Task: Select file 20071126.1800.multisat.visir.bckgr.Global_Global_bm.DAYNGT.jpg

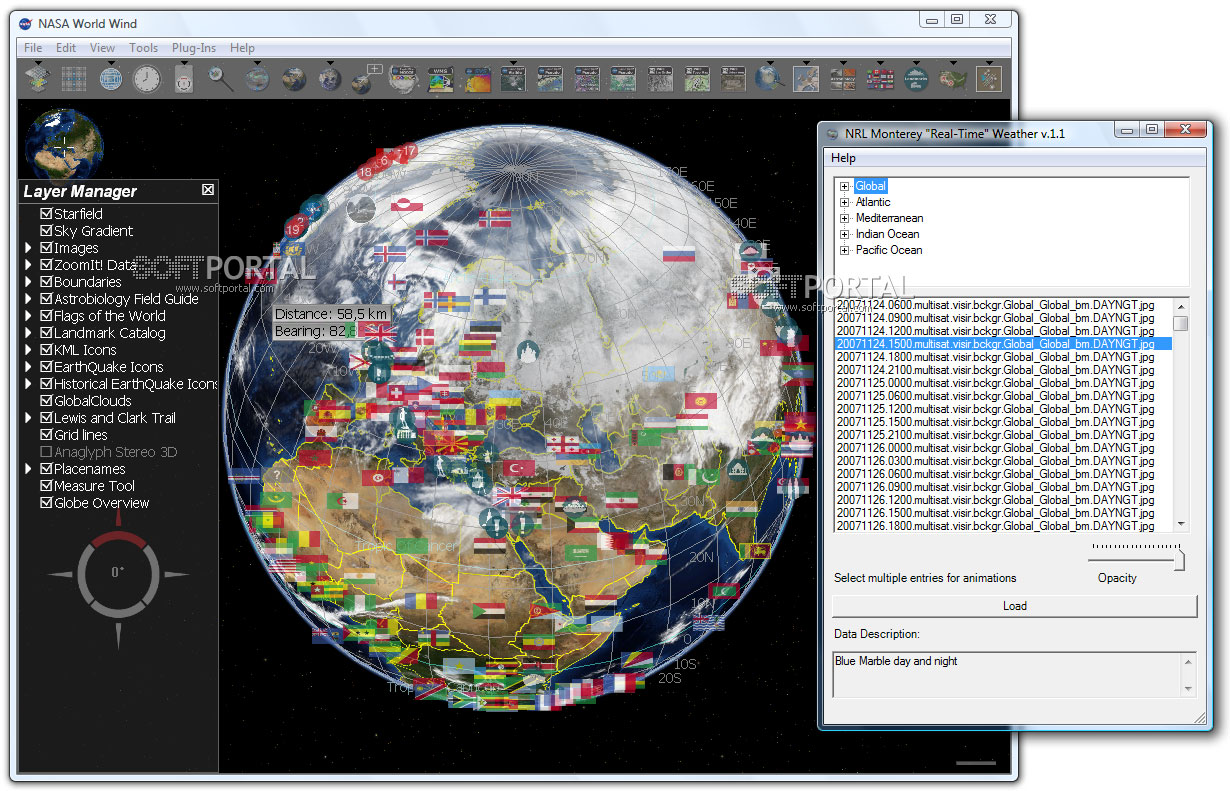Action: 995,525
